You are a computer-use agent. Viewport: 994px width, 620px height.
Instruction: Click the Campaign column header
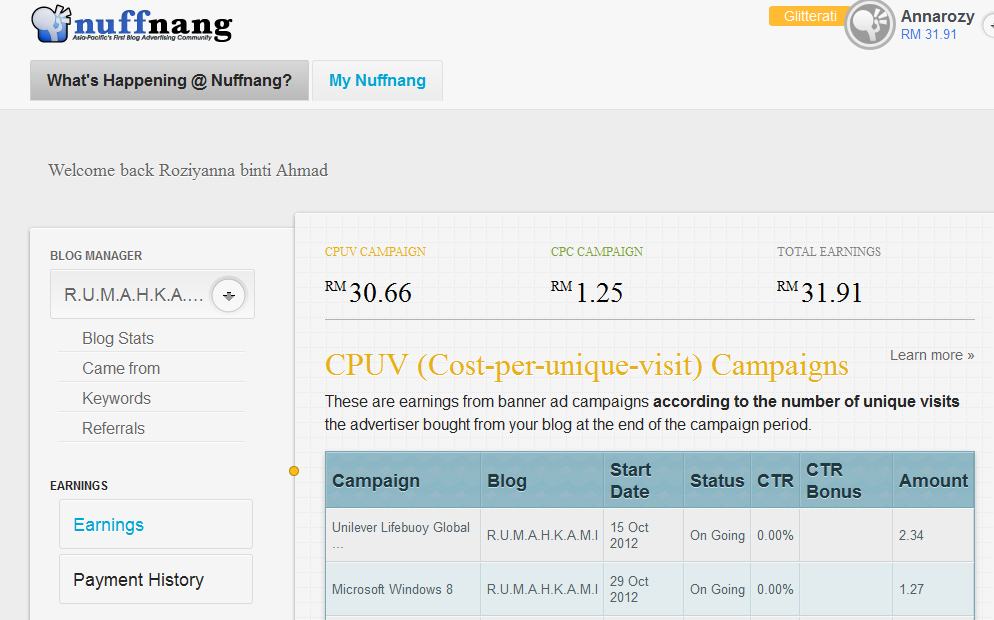[x=403, y=480]
